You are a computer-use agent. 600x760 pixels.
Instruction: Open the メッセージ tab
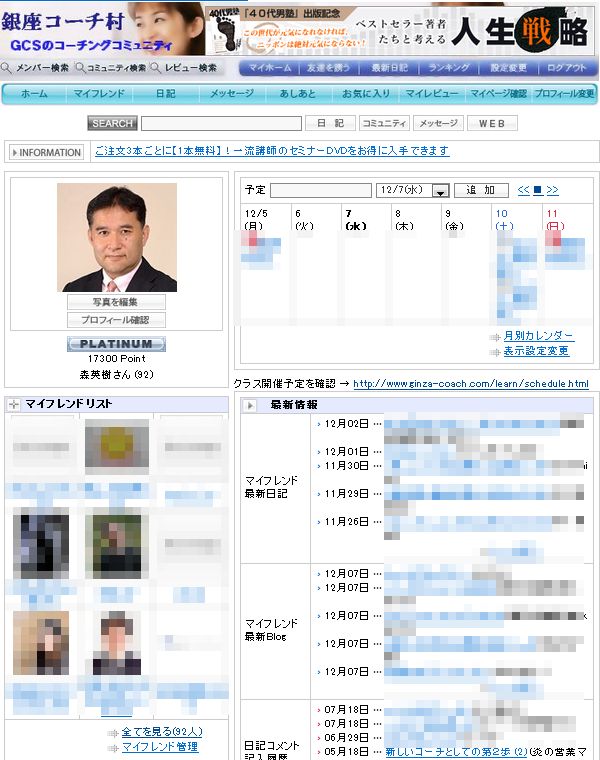point(232,94)
